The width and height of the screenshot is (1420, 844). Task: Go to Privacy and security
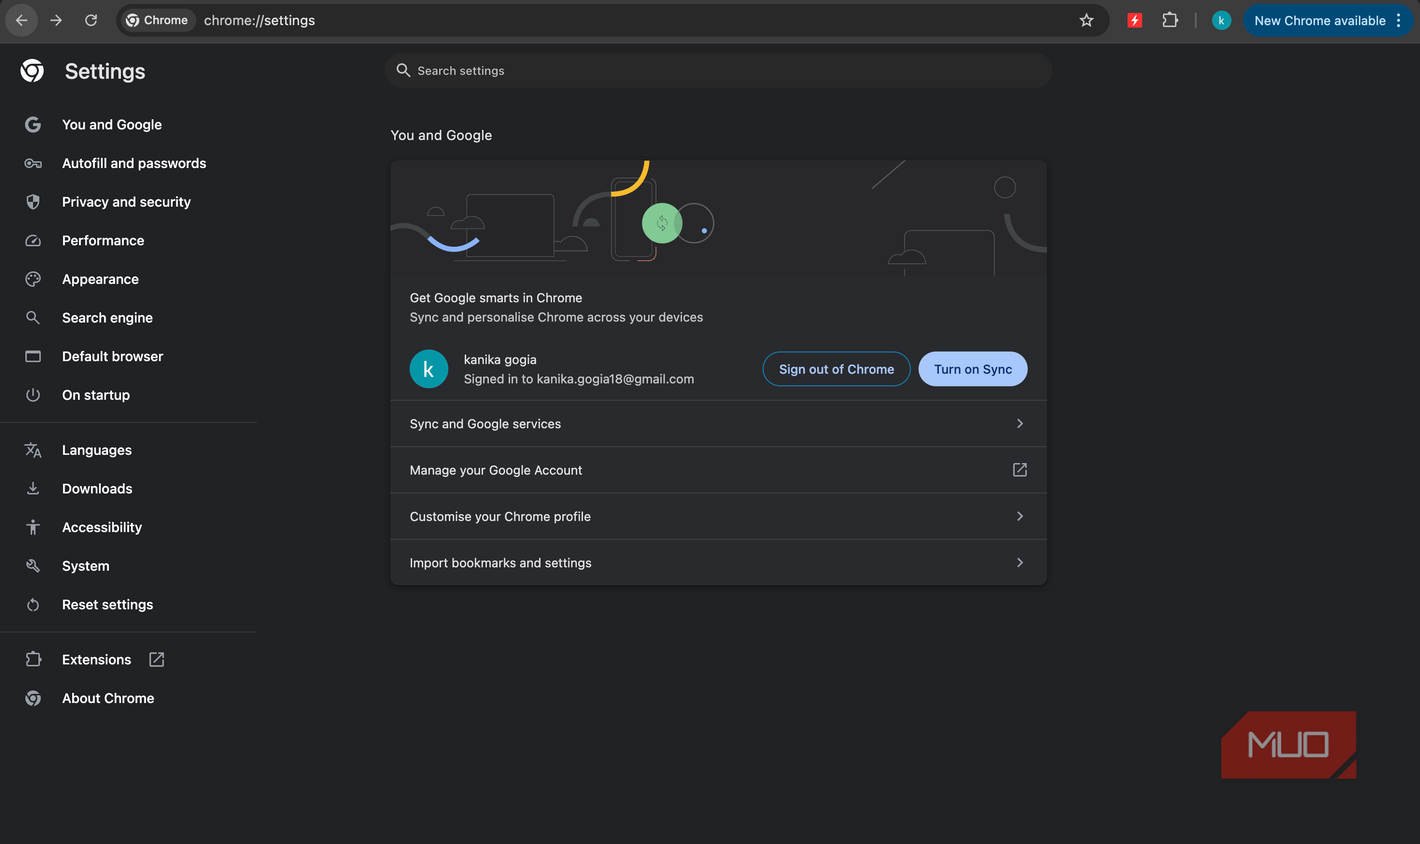128,202
